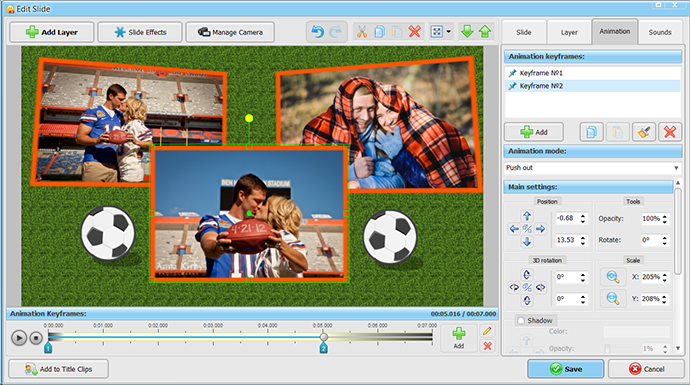Click the timeline playhead slider
Image resolution: width=690 pixels, height=385 pixels.
pyautogui.click(x=323, y=337)
